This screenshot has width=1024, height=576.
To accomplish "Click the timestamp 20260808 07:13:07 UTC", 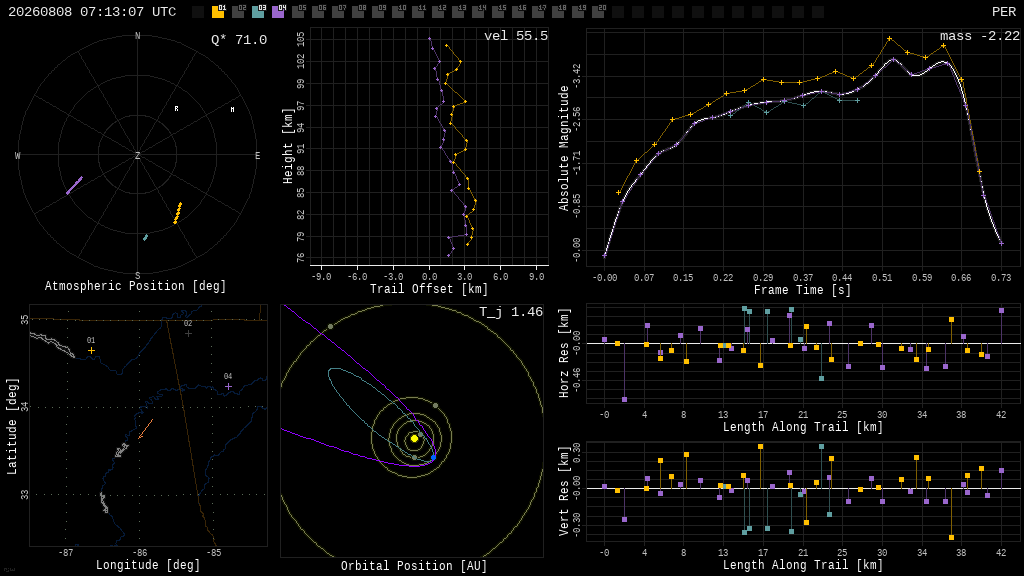I will [92, 12].
